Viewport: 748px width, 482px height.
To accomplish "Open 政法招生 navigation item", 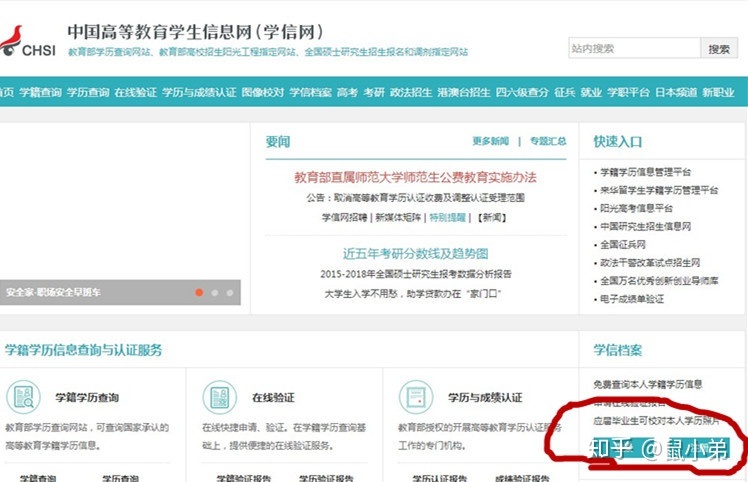I will tap(411, 92).
